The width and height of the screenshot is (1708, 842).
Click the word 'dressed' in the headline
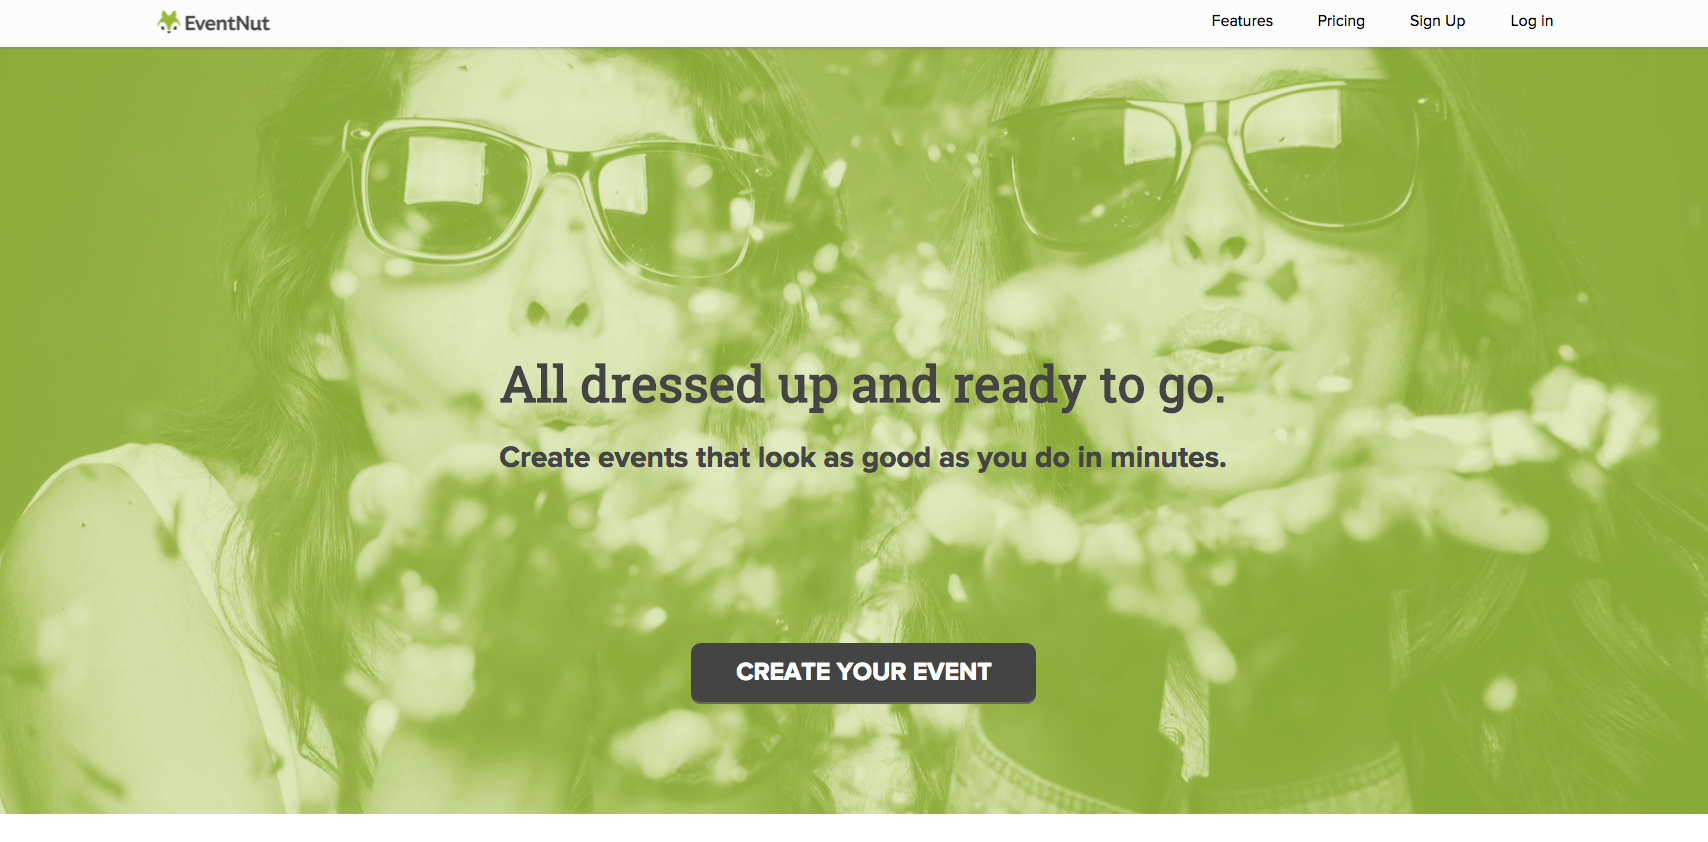[x=673, y=384]
